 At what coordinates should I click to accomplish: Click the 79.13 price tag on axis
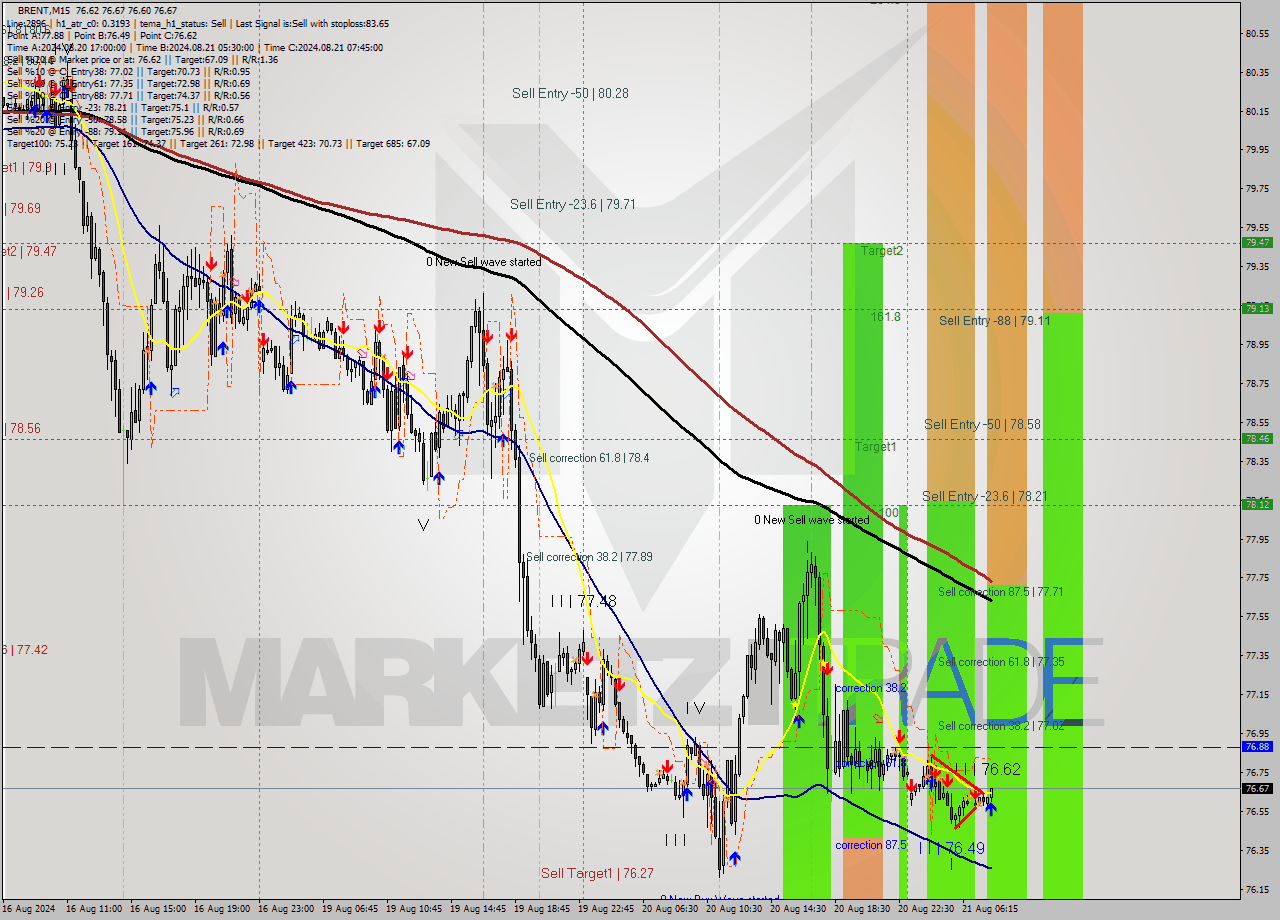coord(1257,308)
